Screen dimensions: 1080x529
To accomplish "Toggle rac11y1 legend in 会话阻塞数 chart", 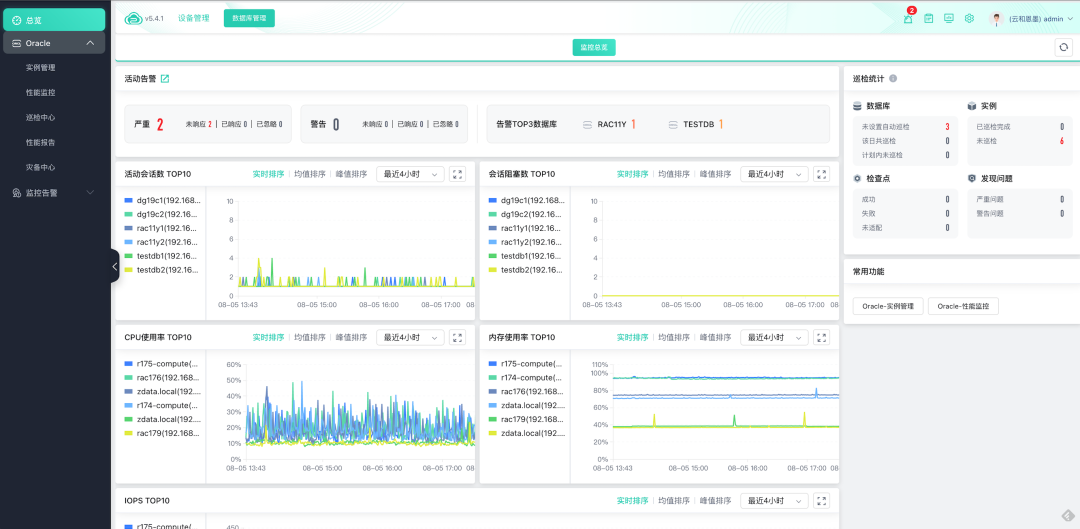I will click(x=526, y=228).
